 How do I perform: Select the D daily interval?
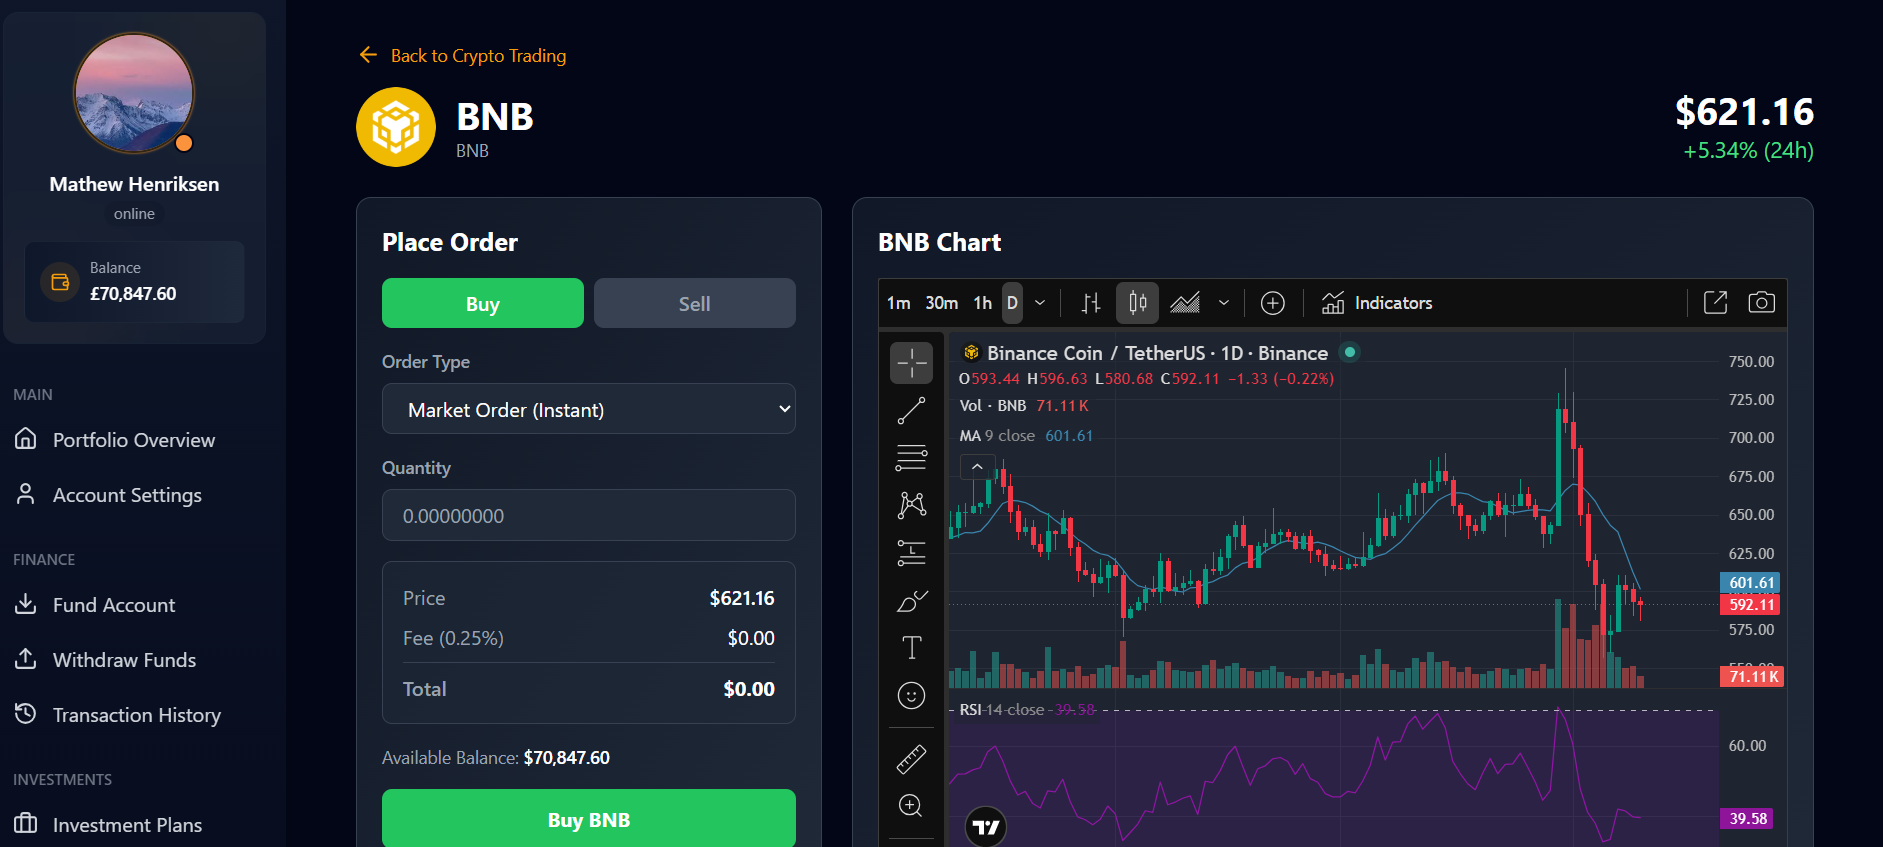[x=1012, y=303]
